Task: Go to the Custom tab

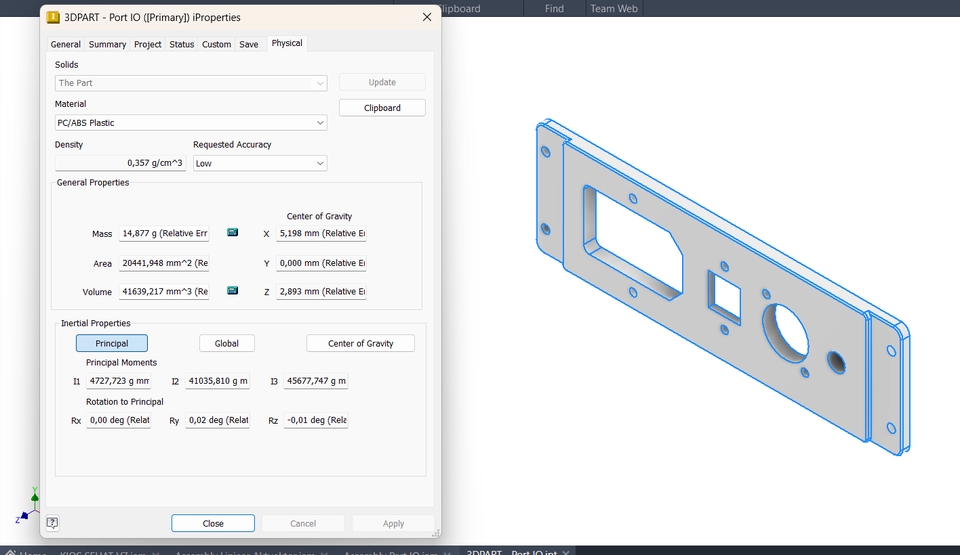Action: 217,44
